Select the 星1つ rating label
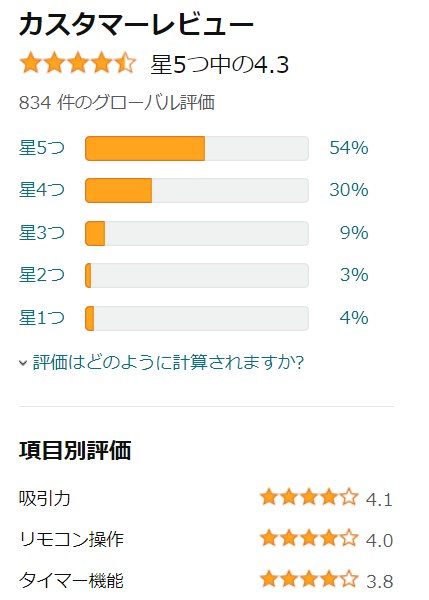The height and width of the screenshot is (600, 429). (x=42, y=318)
